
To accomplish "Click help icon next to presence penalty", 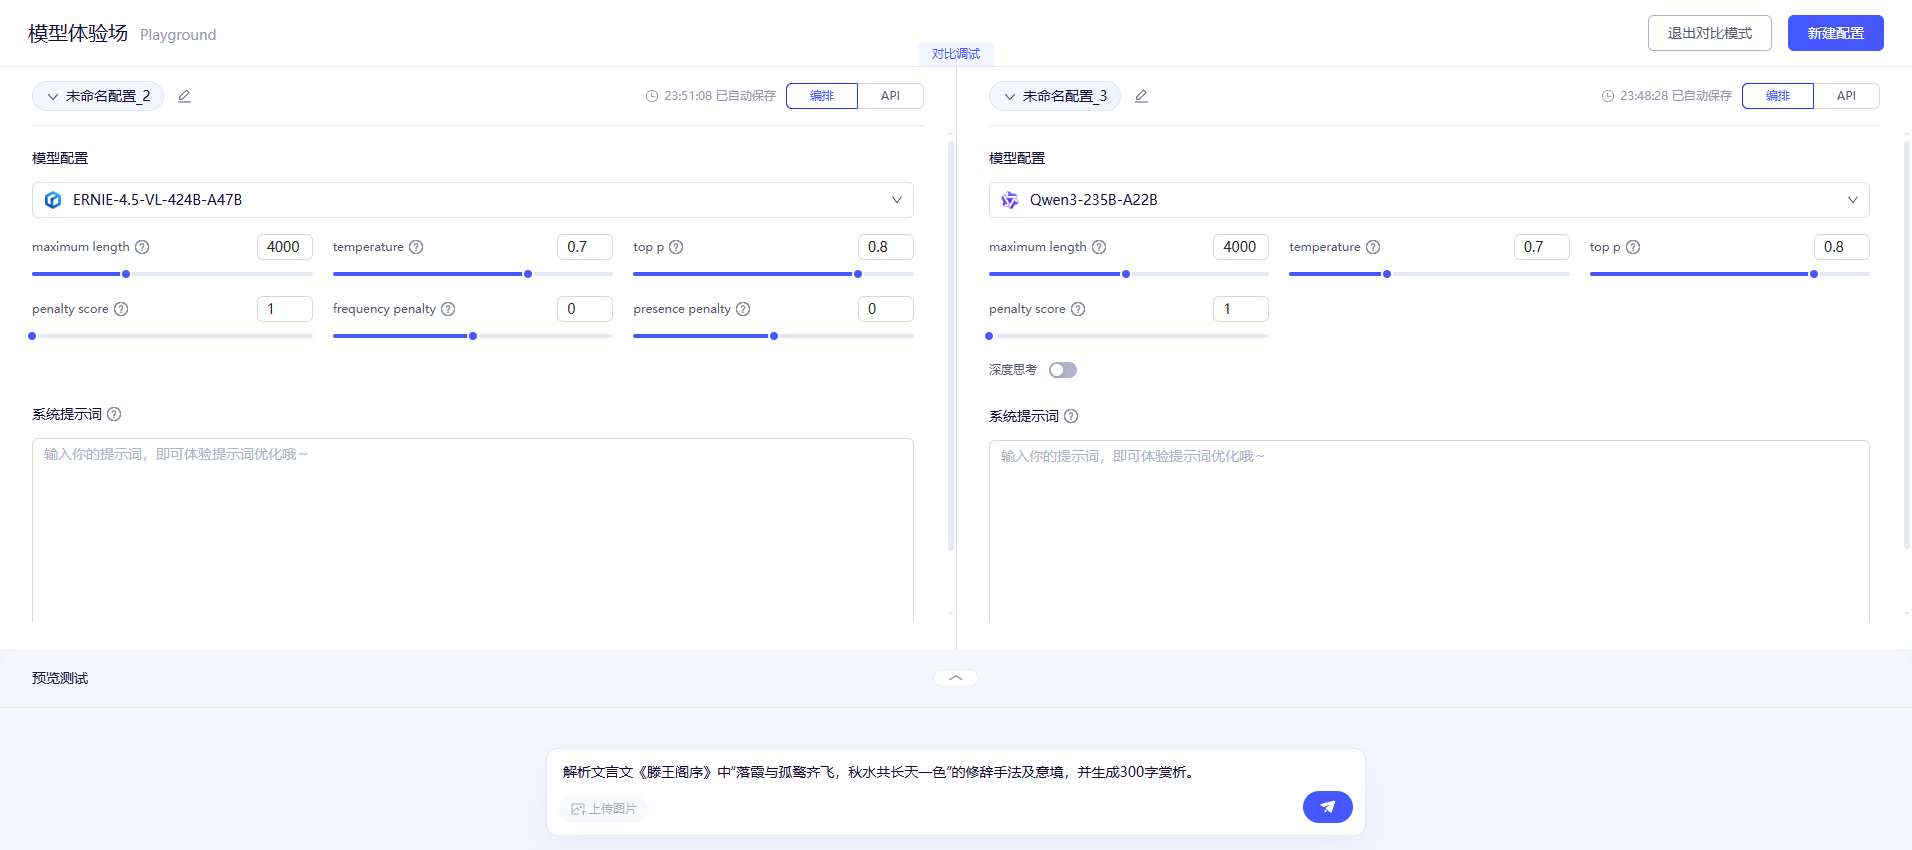I will (x=743, y=309).
